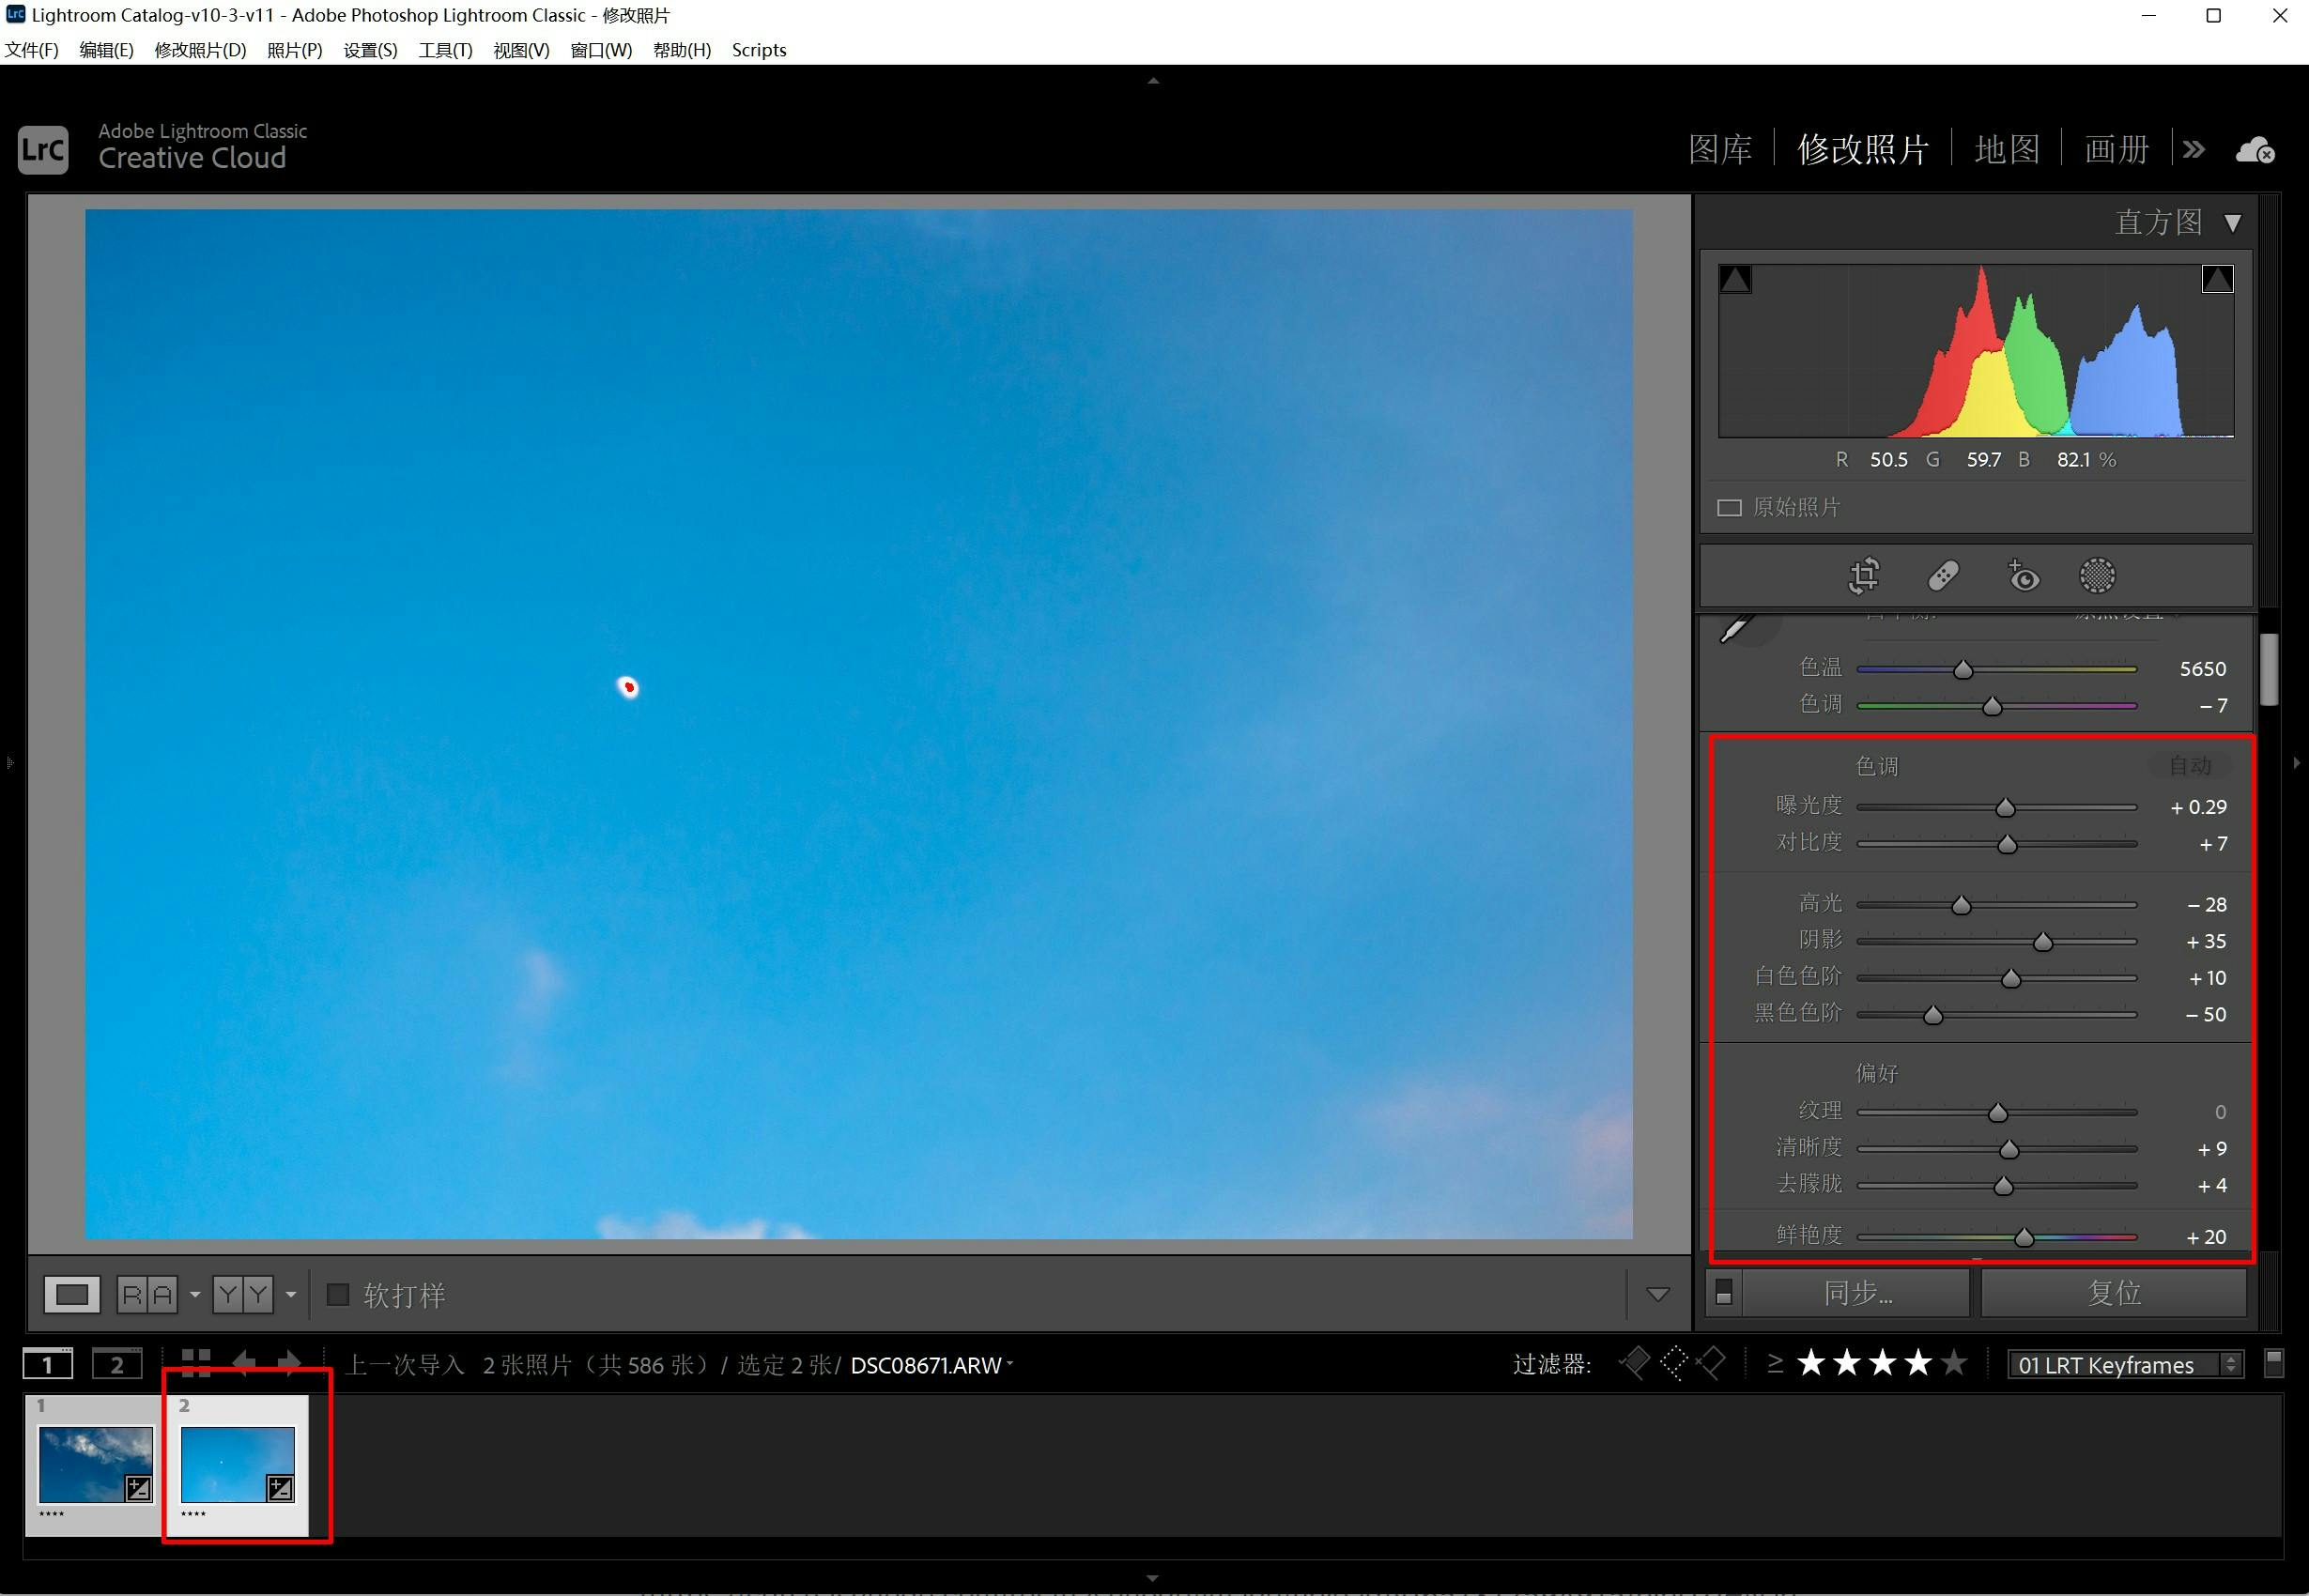The width and height of the screenshot is (2309, 1596).
Task: Filter by rejected photos
Action: coord(1711,1363)
